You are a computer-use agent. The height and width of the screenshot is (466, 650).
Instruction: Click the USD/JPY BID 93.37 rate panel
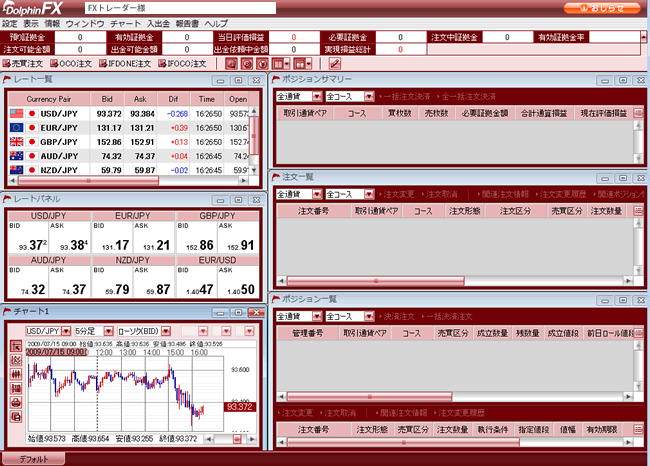[29, 237]
